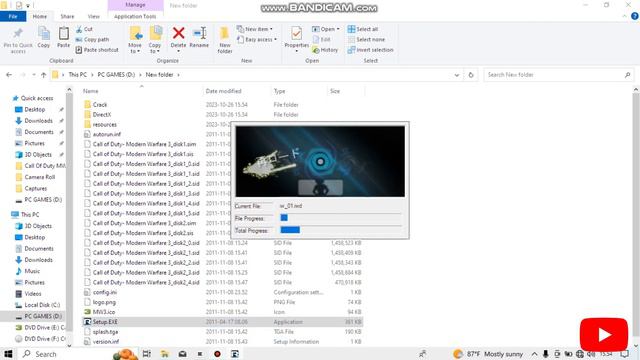Switch to the View tab

[93, 16]
